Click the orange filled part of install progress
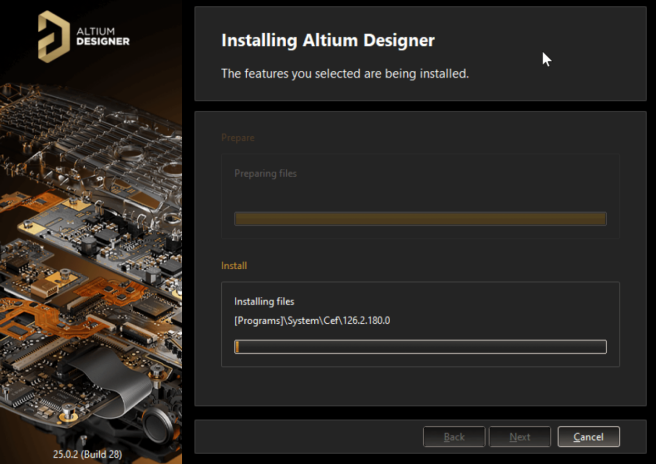 click(x=237, y=347)
